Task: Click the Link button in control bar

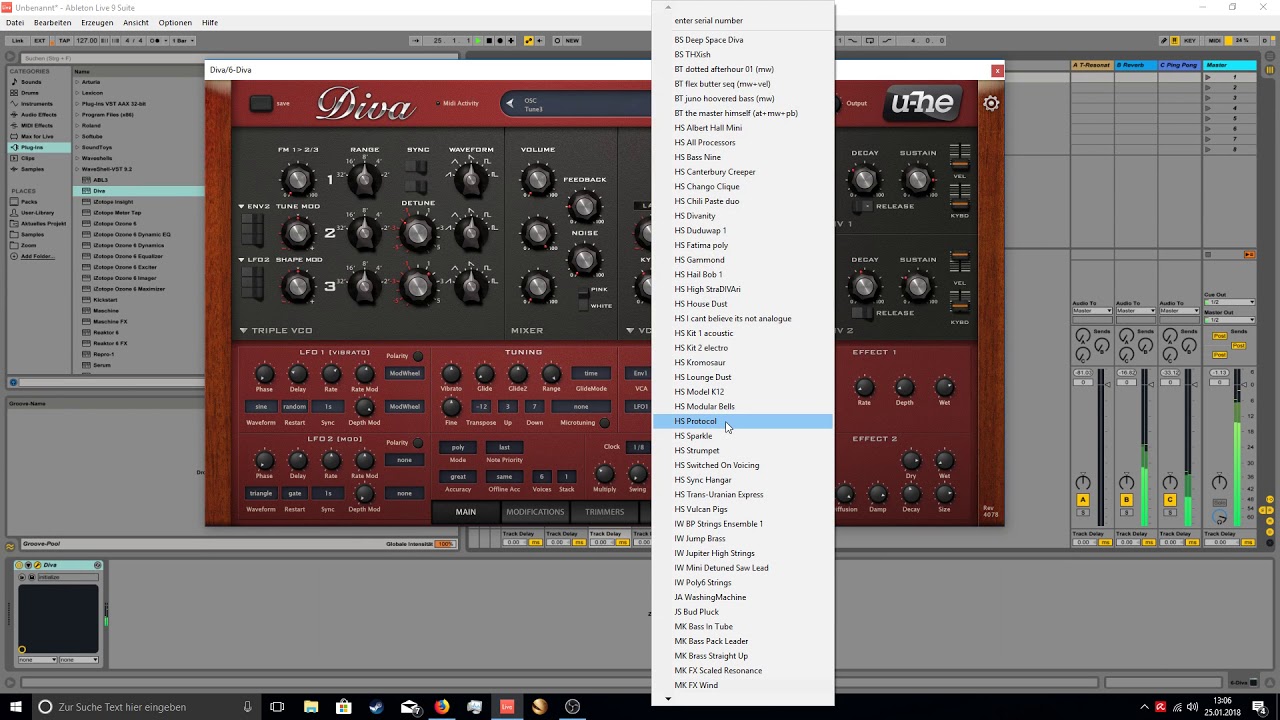Action: coord(17,40)
